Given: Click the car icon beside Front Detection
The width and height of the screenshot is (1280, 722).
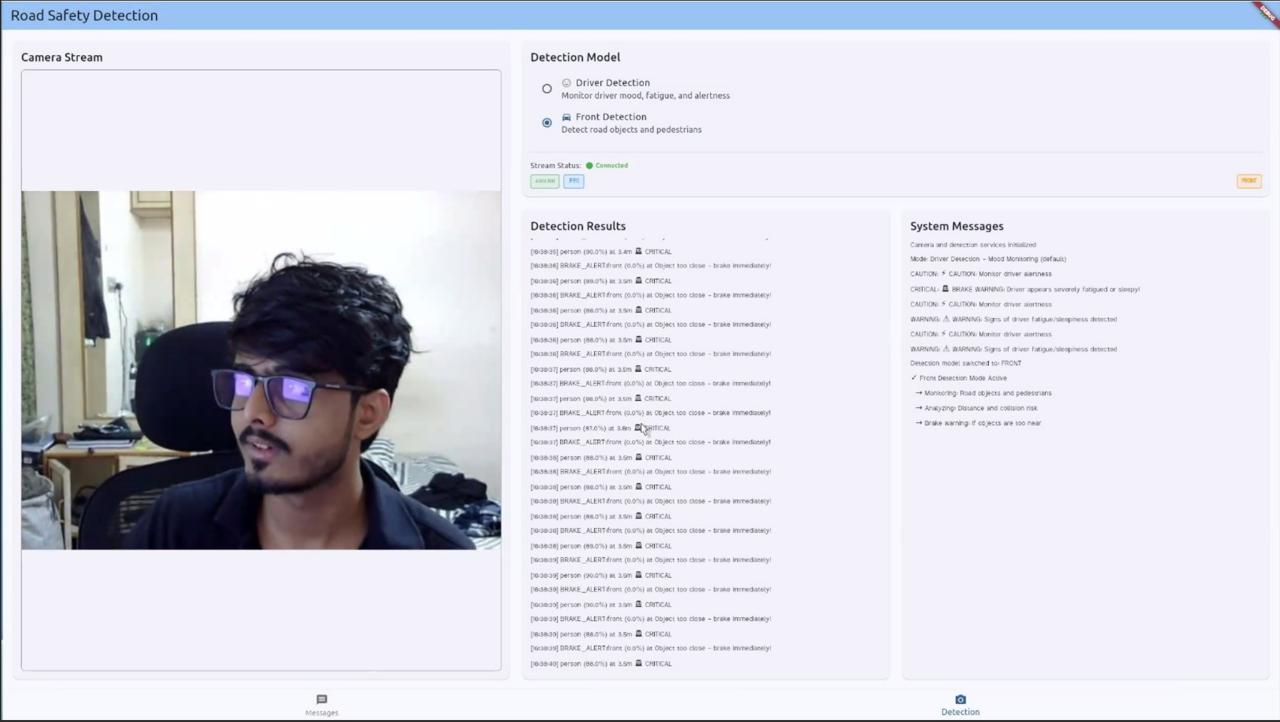Looking at the screenshot, I should tap(567, 117).
